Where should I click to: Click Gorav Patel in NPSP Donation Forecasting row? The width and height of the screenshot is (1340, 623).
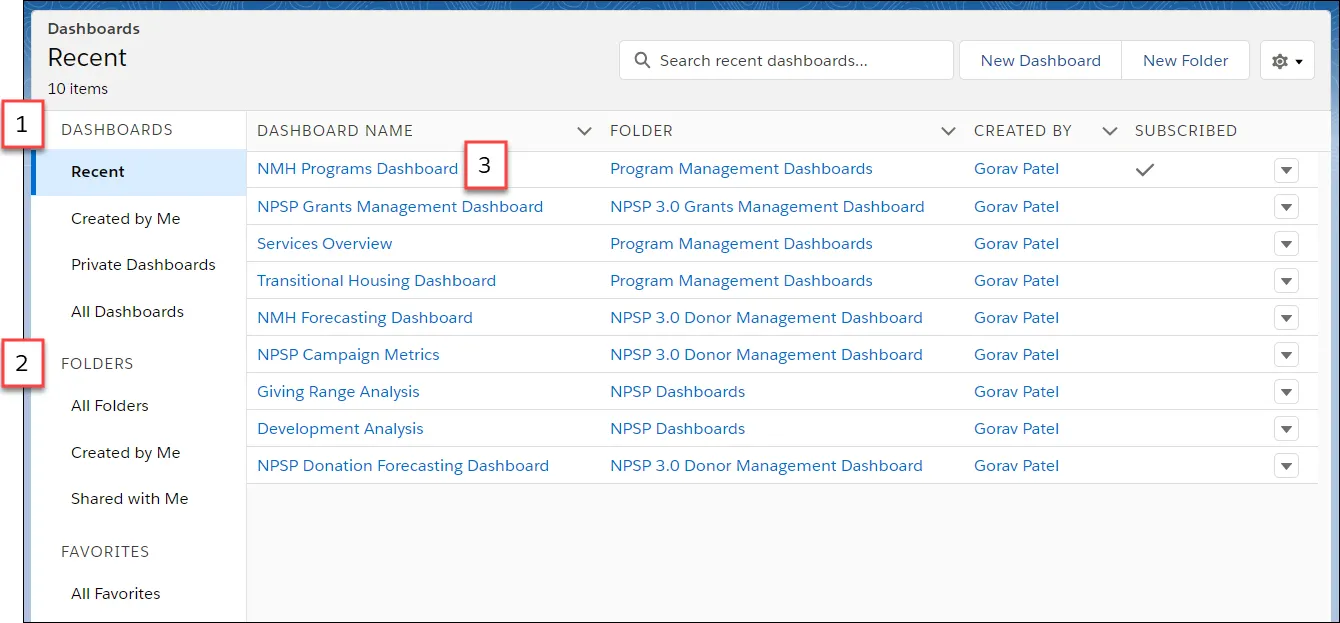(x=1016, y=466)
